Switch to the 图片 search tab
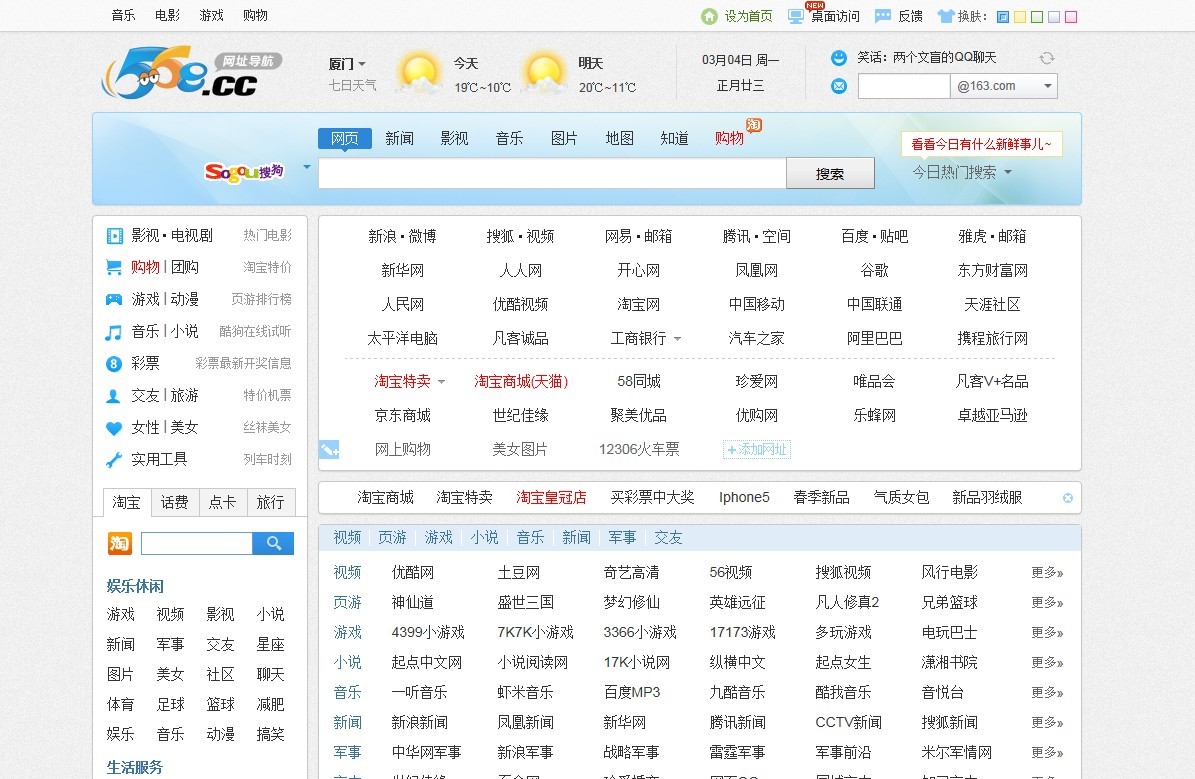 564,138
